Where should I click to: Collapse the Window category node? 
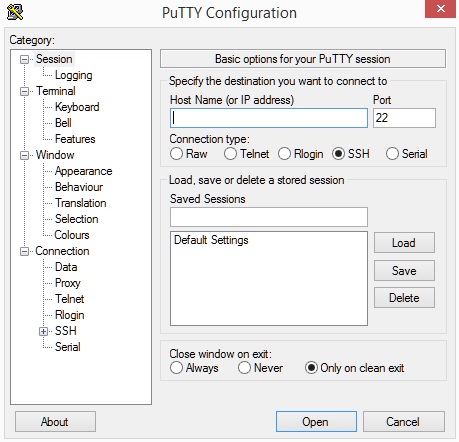[x=24, y=155]
